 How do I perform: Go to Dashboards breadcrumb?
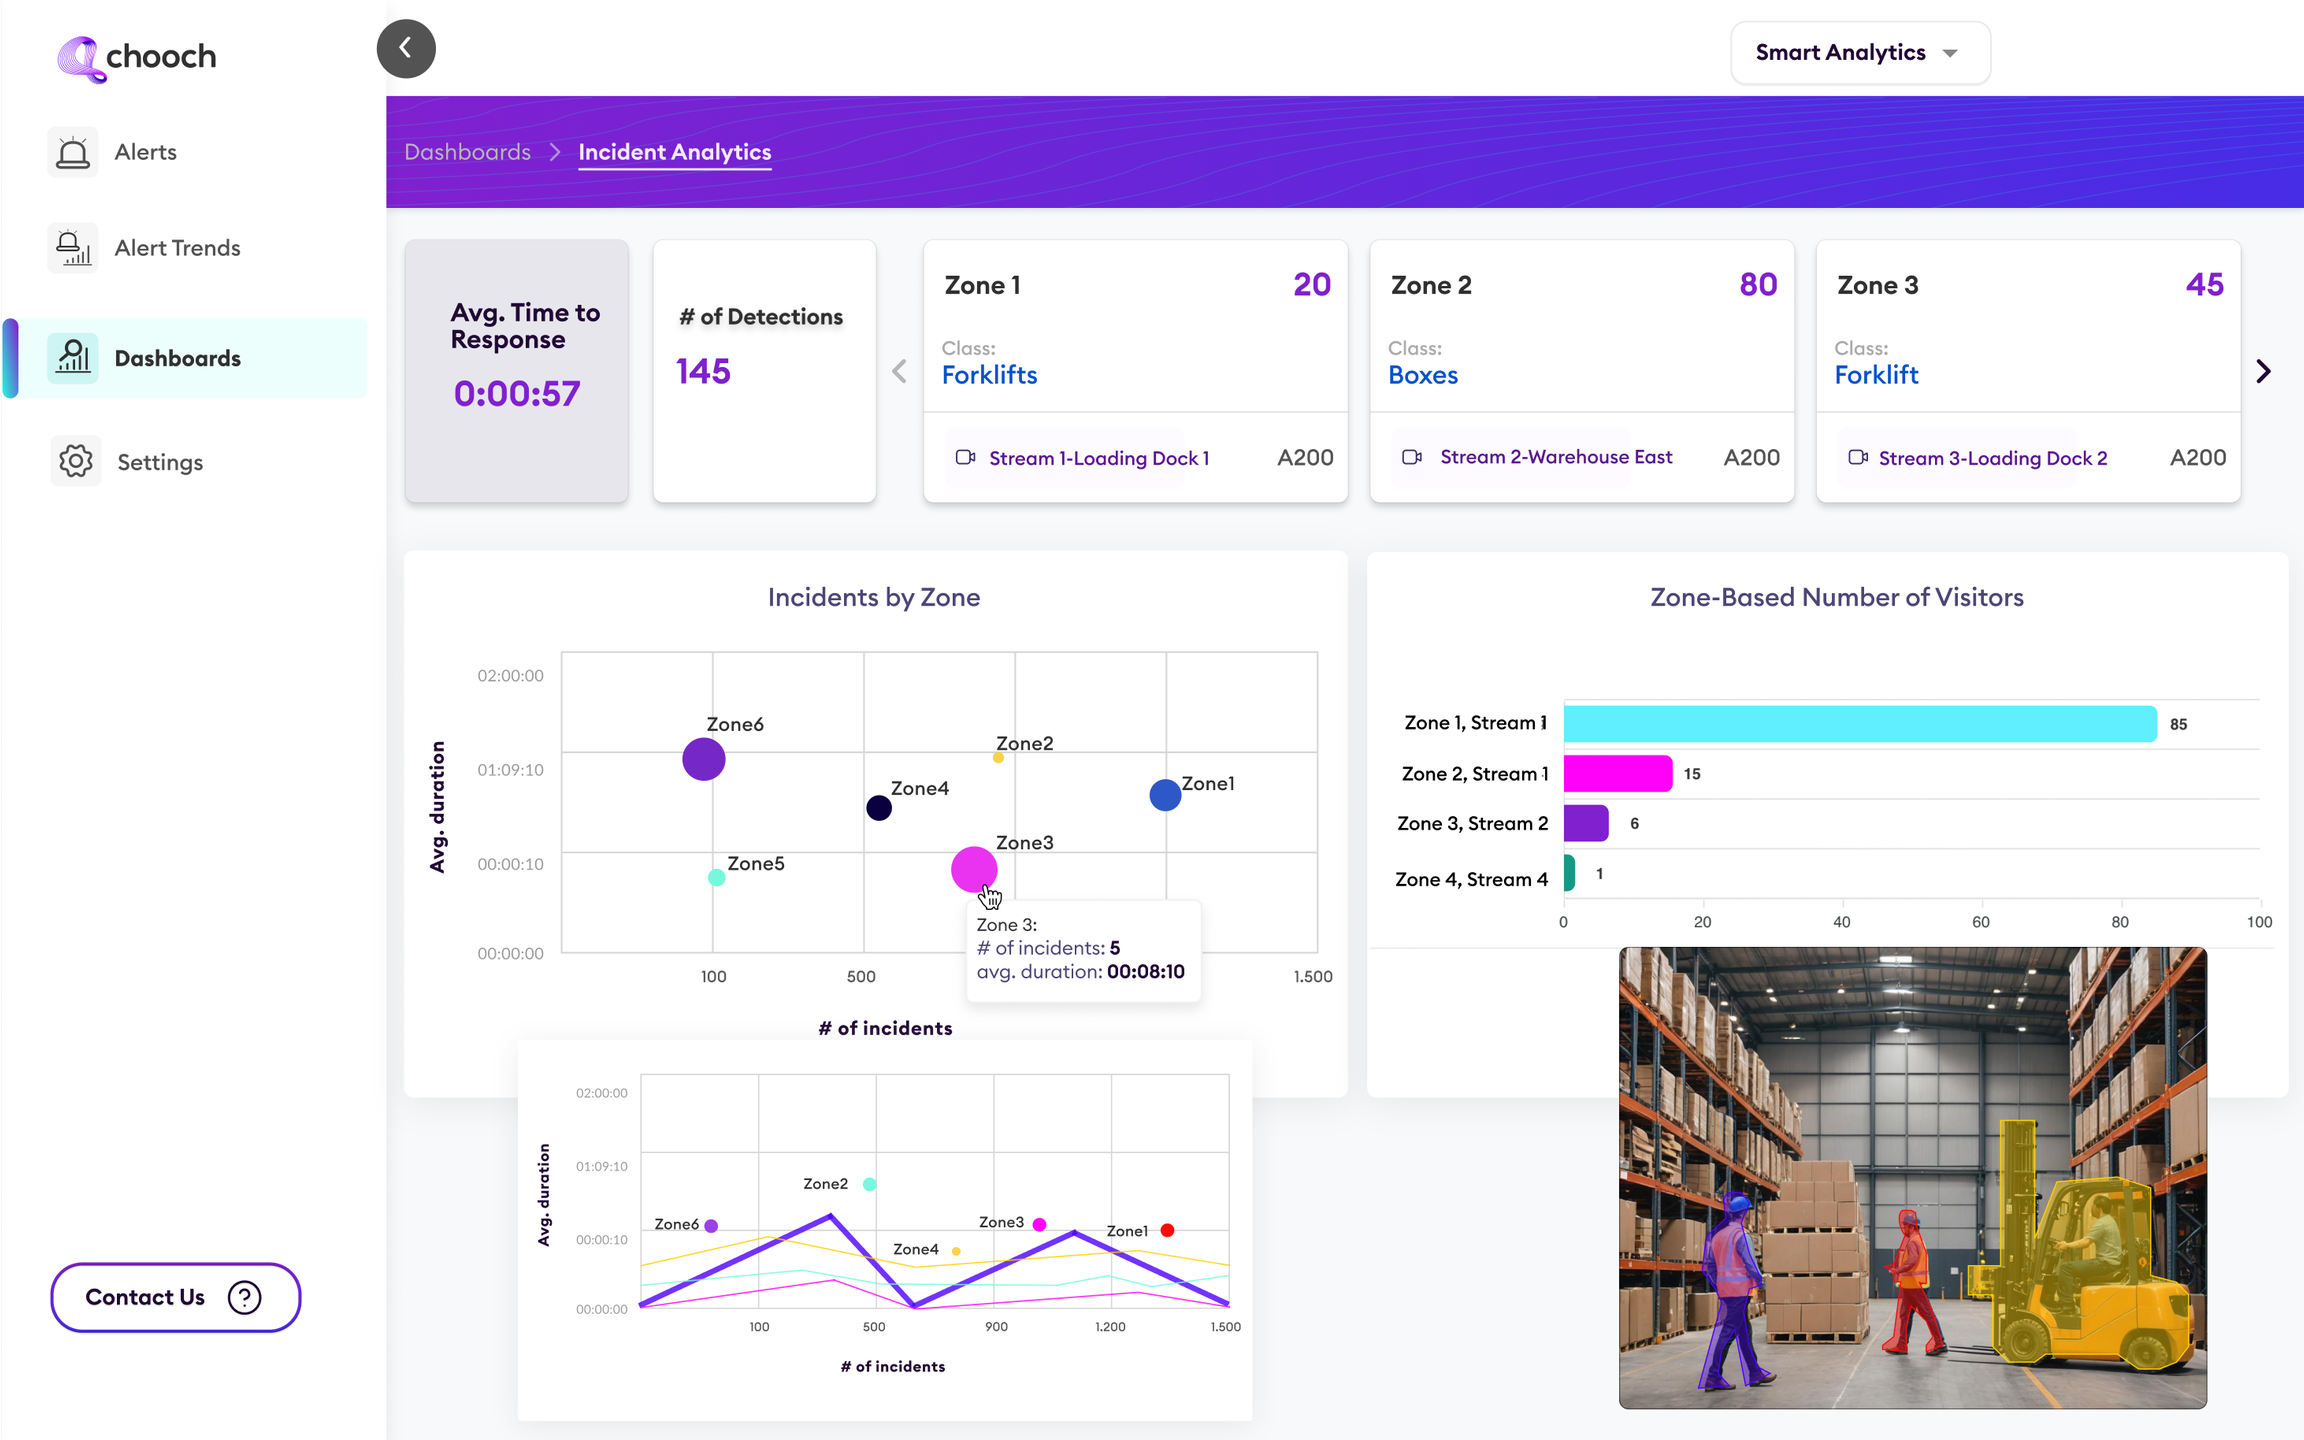(467, 152)
